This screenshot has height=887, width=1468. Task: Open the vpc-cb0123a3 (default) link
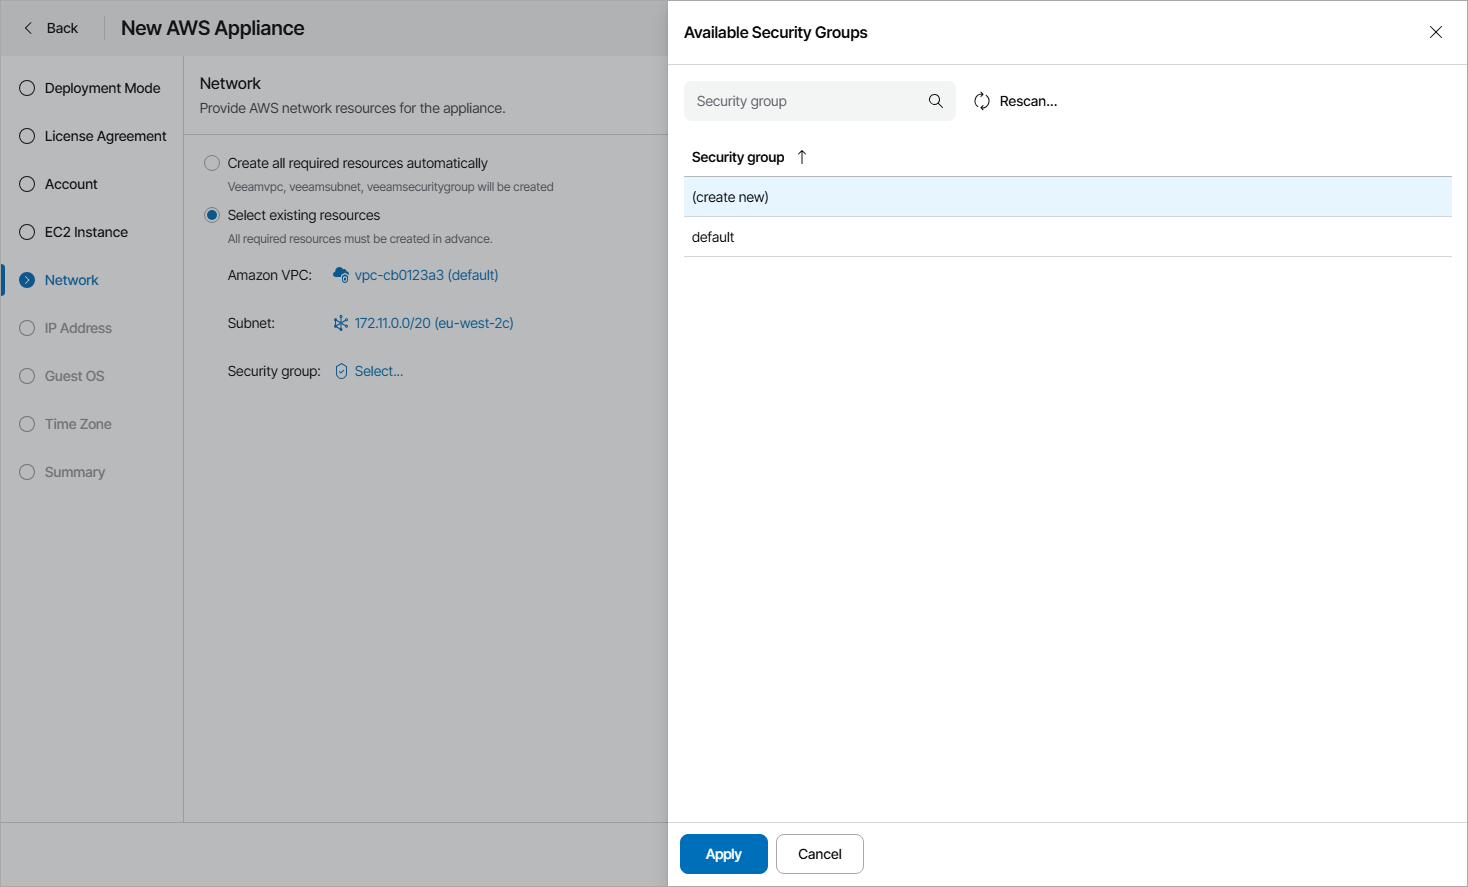tap(426, 275)
